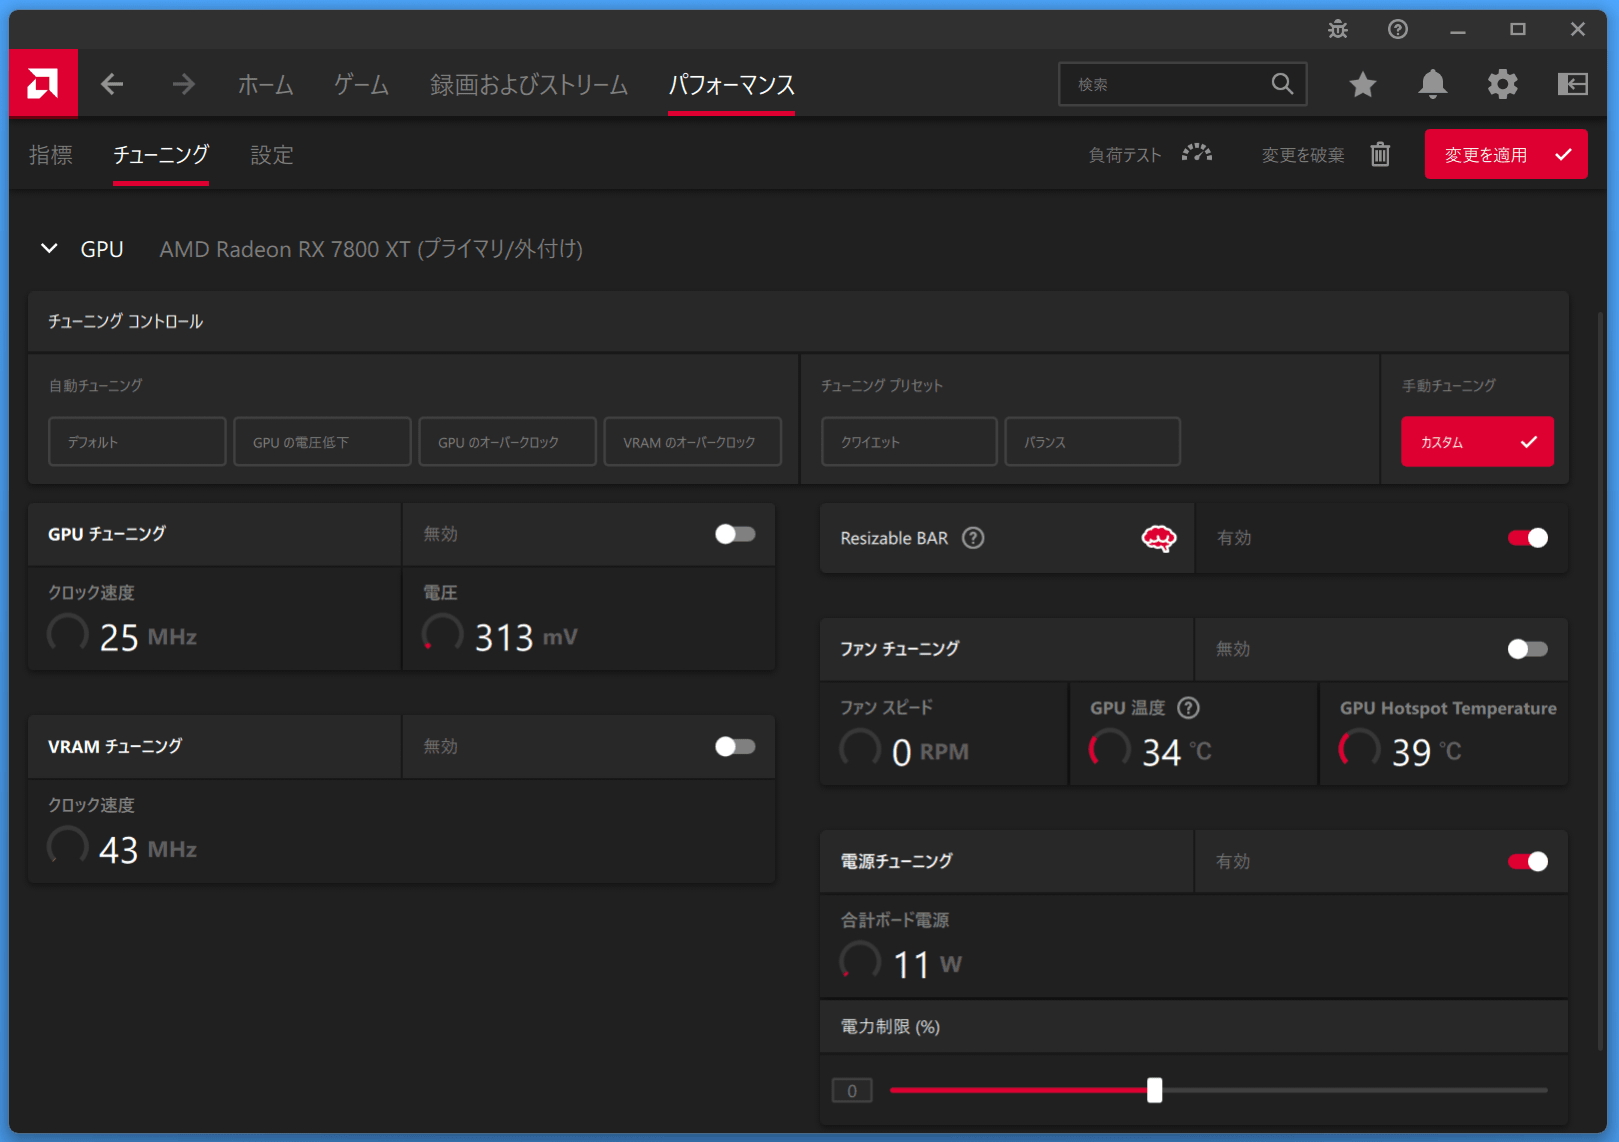
Task: Select GPU のオーバークロック option
Action: coord(507,441)
